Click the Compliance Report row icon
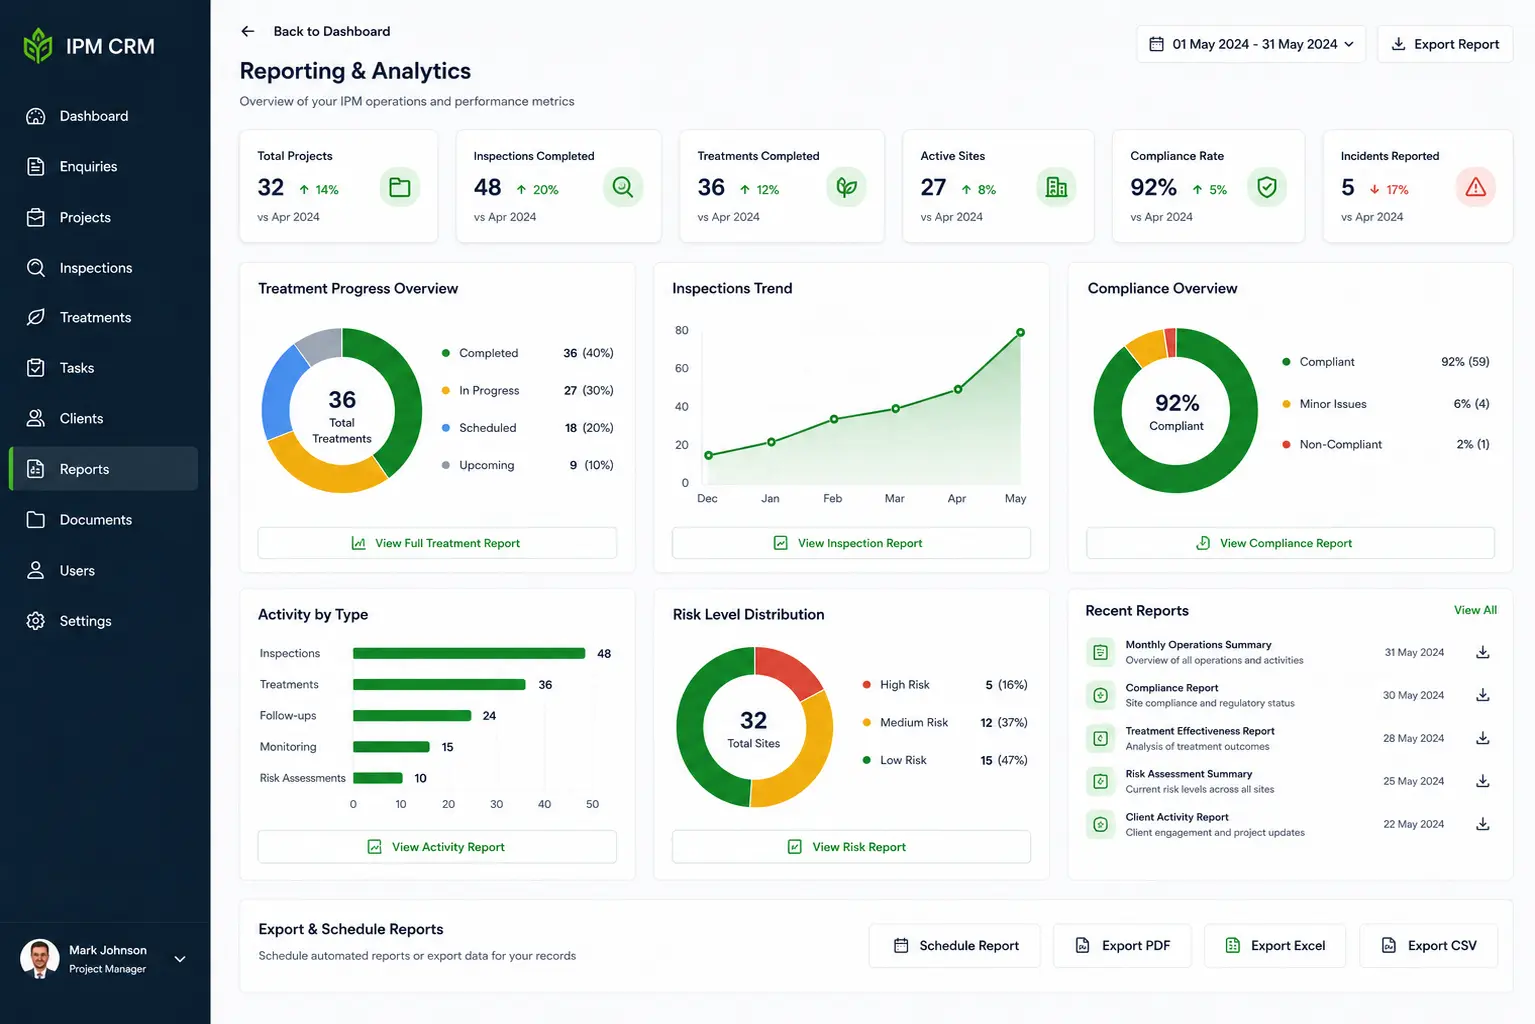1535x1024 pixels. coord(1100,695)
